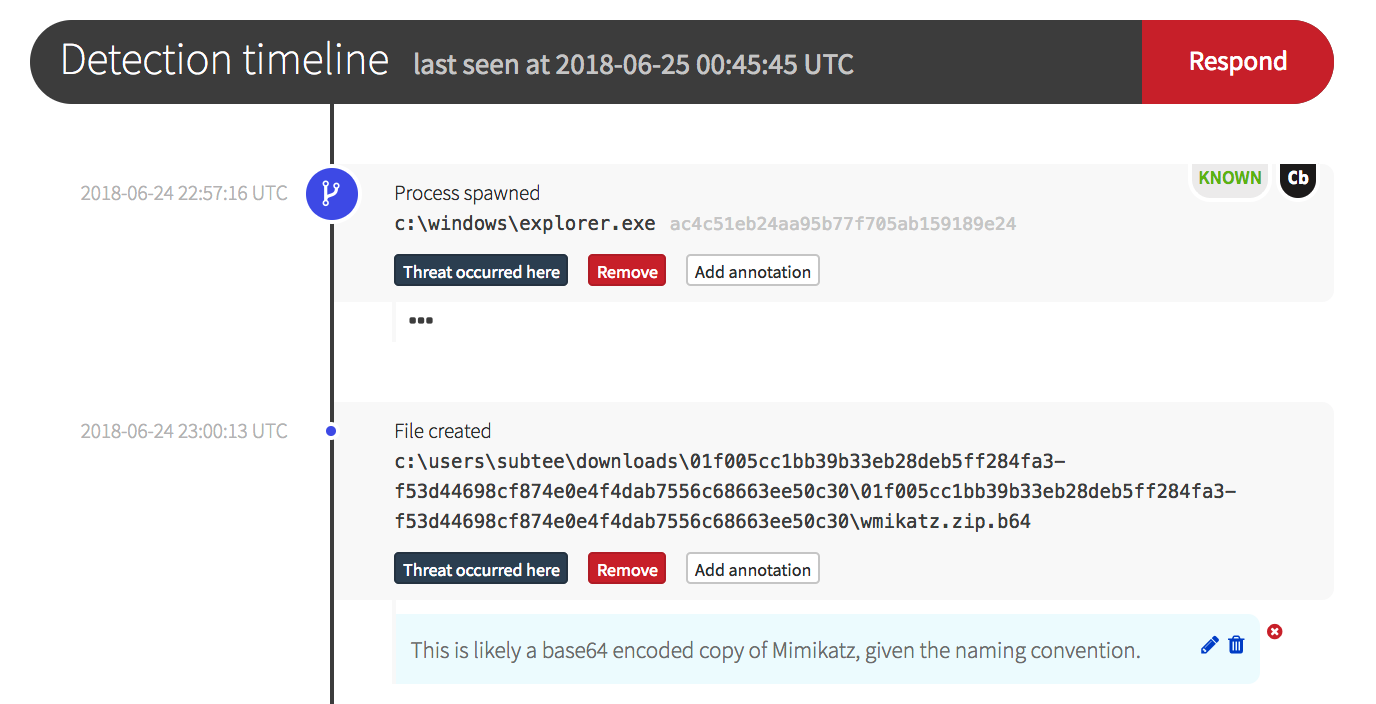The width and height of the screenshot is (1376, 704).
Task: Add annotation to the File created event
Action: point(752,570)
